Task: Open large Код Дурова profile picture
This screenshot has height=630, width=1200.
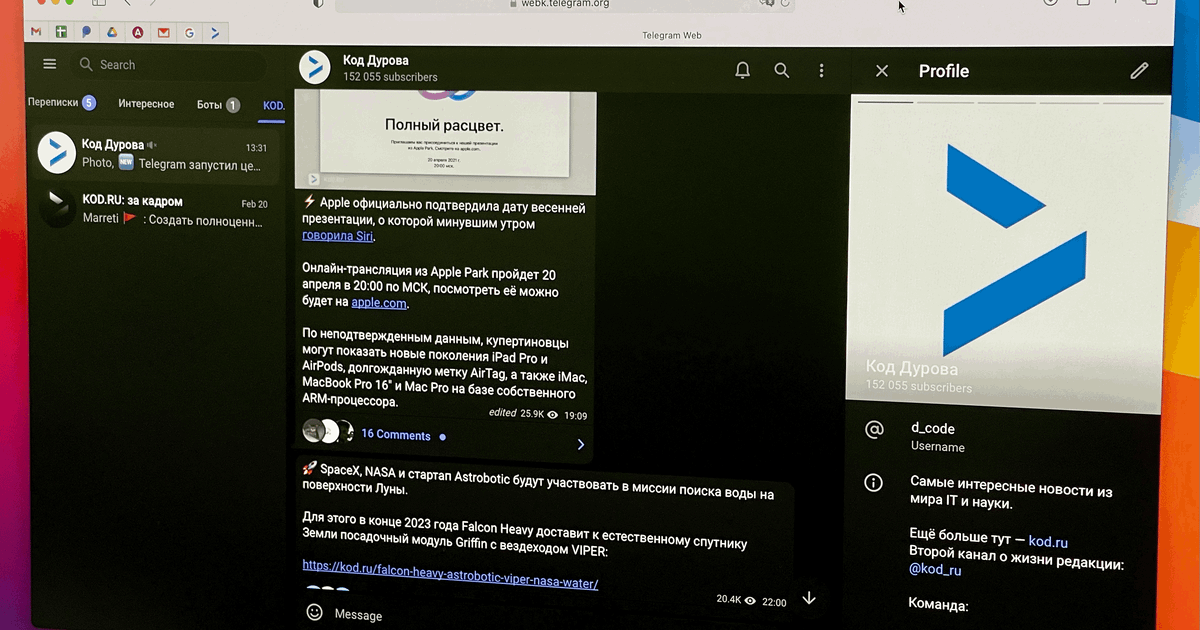Action: [x=1009, y=256]
